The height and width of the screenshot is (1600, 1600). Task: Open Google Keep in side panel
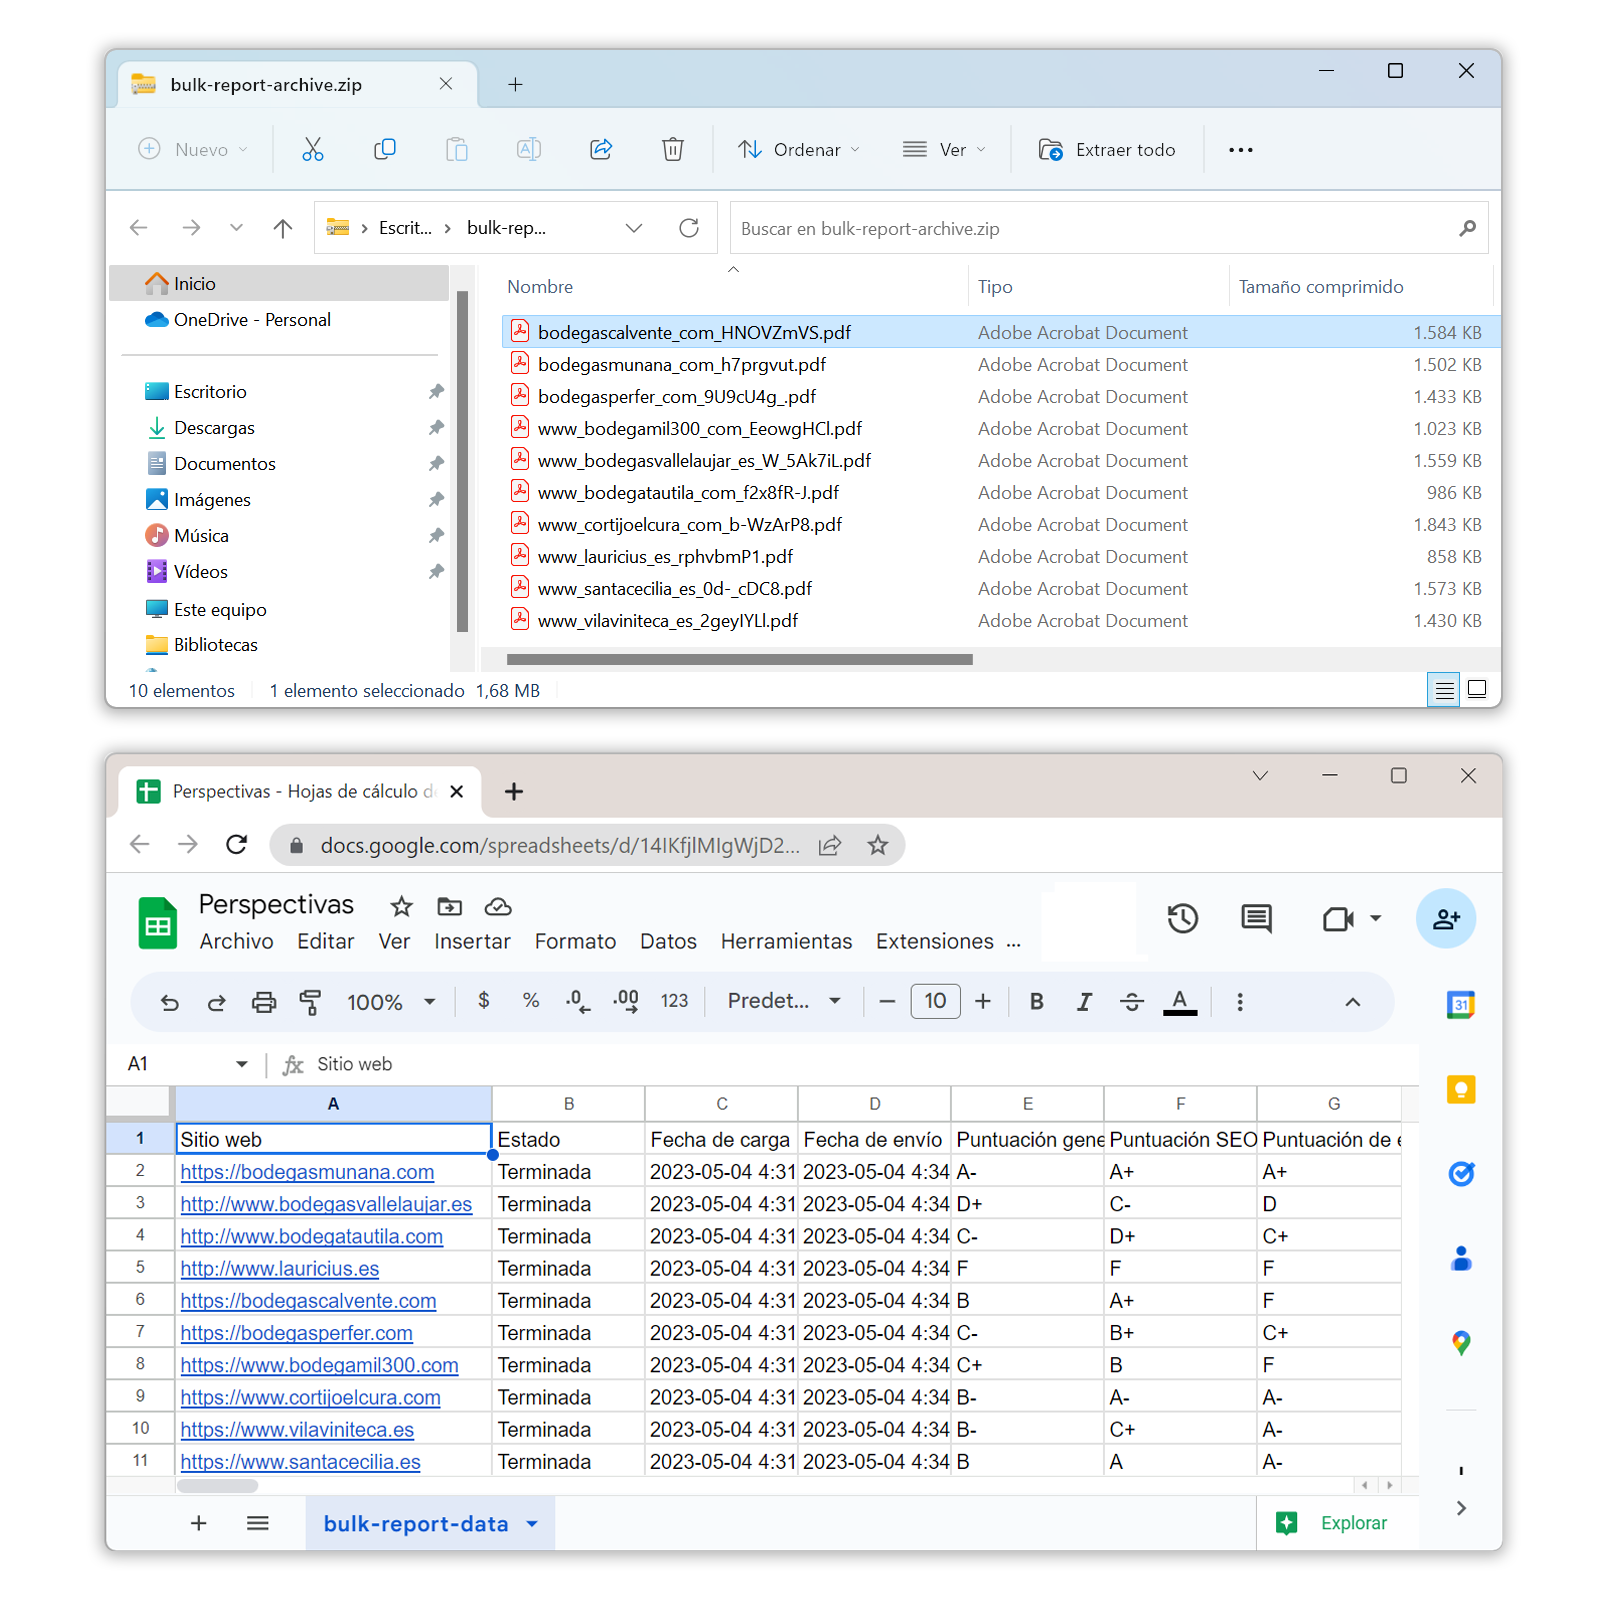click(1461, 1089)
